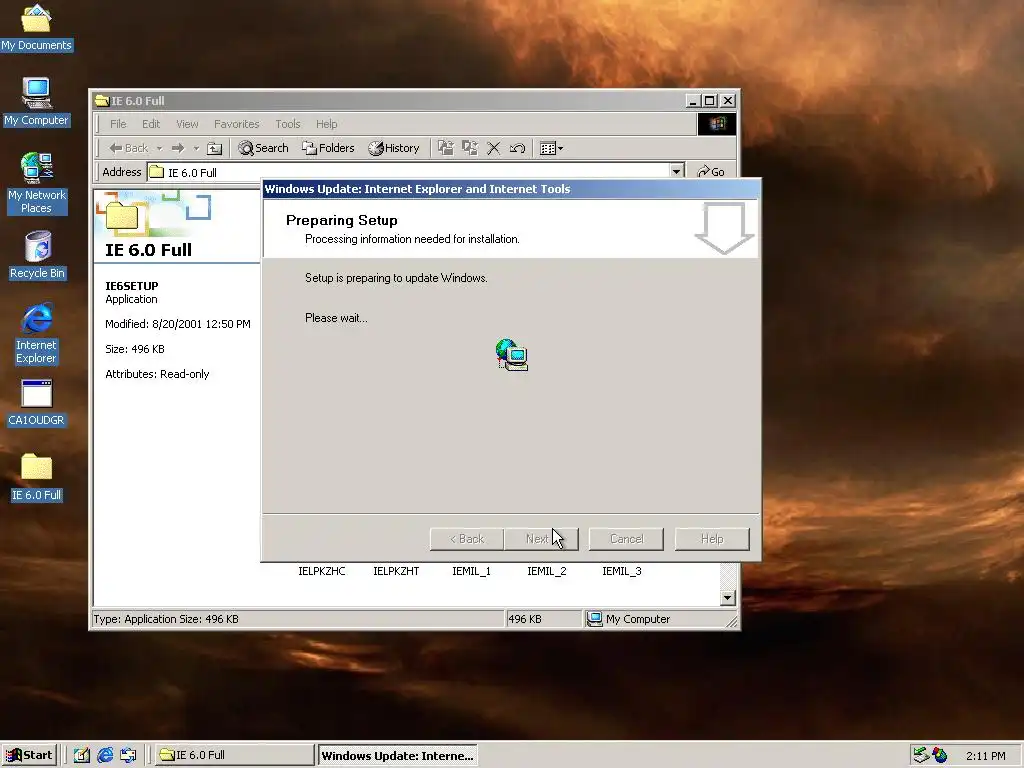
Task: Open the Tools menu
Action: (287, 124)
